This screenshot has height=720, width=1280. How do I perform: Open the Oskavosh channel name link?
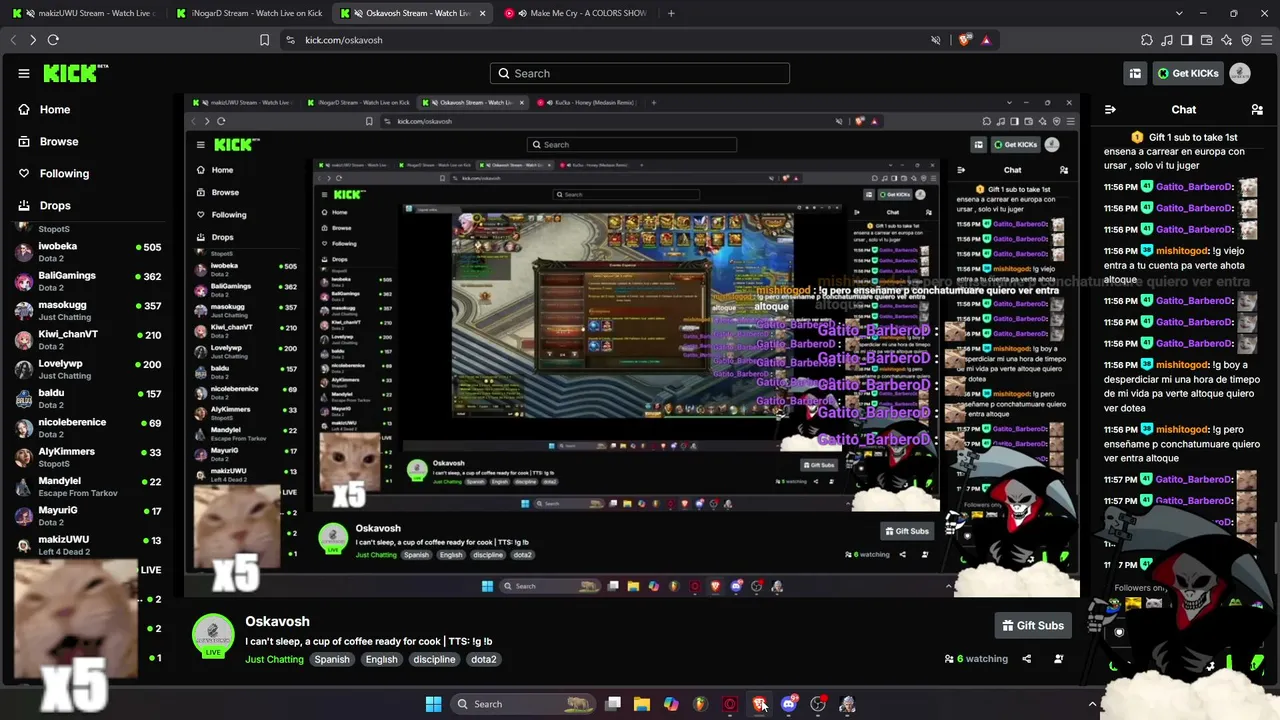[x=277, y=621]
